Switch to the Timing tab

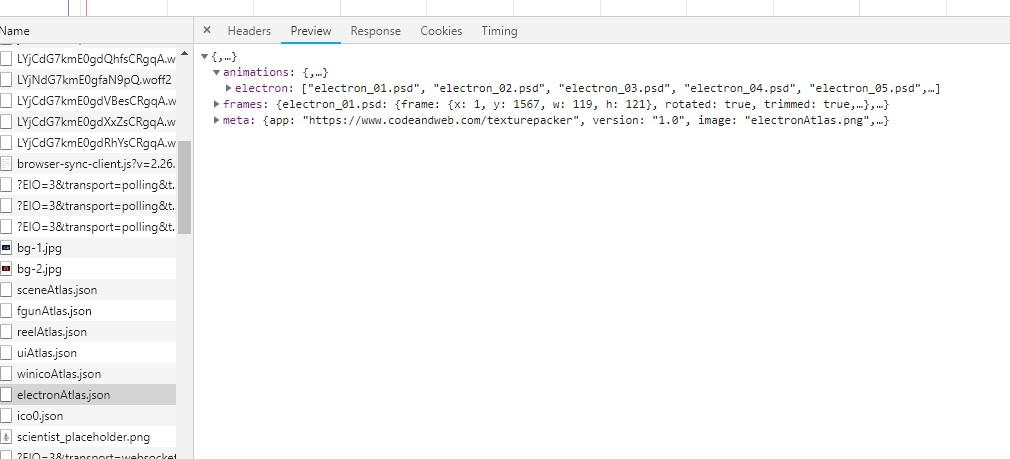[499, 30]
